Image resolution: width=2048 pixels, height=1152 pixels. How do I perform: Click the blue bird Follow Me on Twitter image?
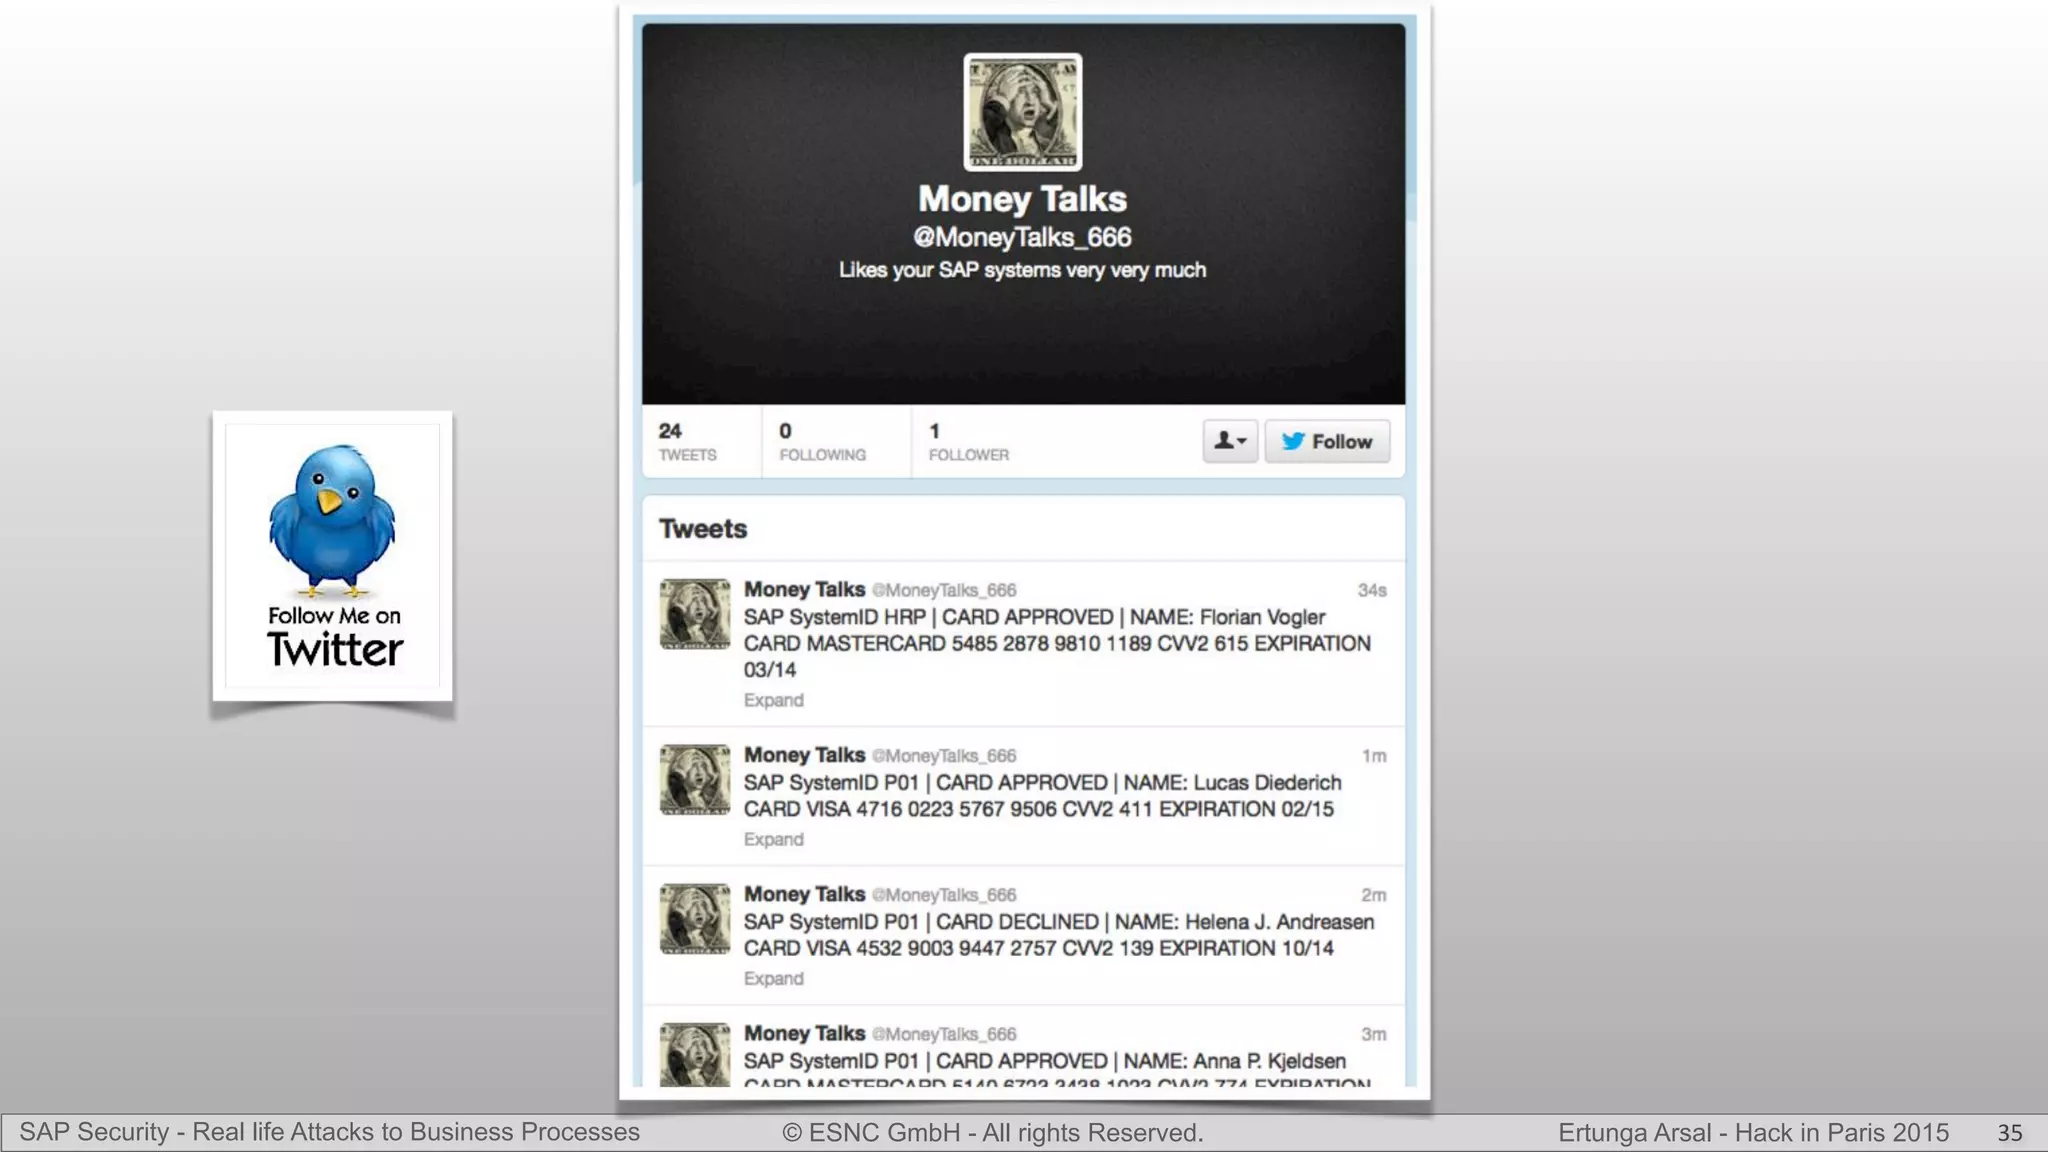(x=332, y=556)
